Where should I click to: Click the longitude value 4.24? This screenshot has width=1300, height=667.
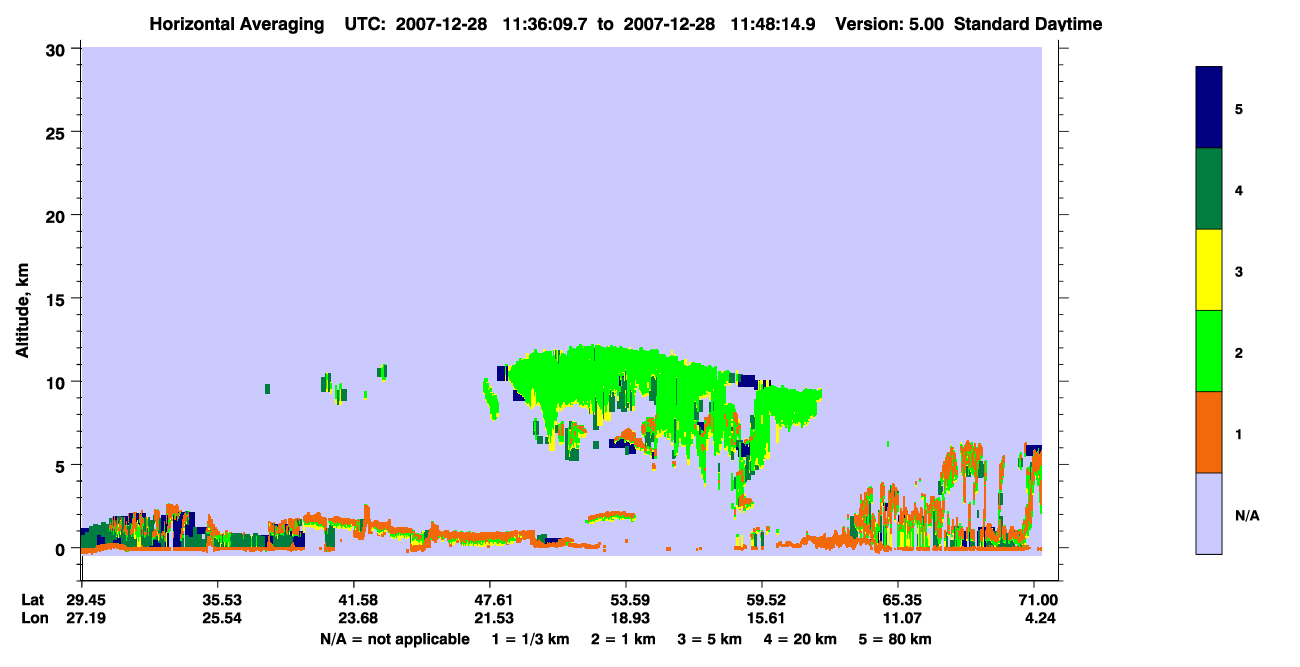click(1038, 619)
